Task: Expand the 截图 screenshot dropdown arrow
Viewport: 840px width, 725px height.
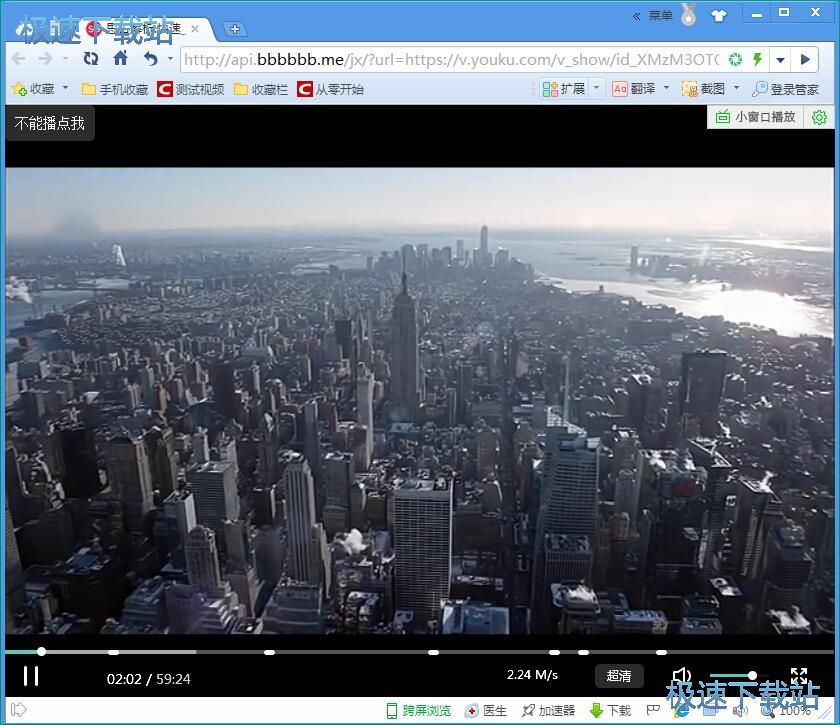Action: coord(737,88)
